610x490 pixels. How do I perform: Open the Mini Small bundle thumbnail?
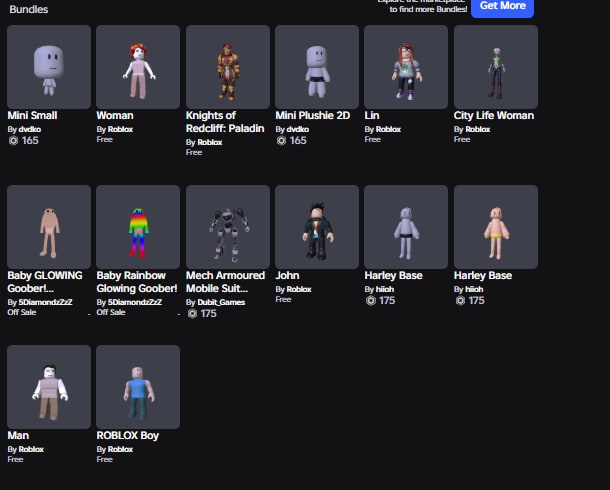(x=49, y=67)
